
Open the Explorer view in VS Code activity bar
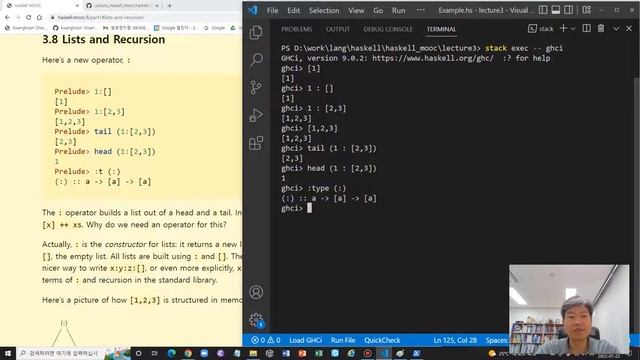[x=256, y=33]
